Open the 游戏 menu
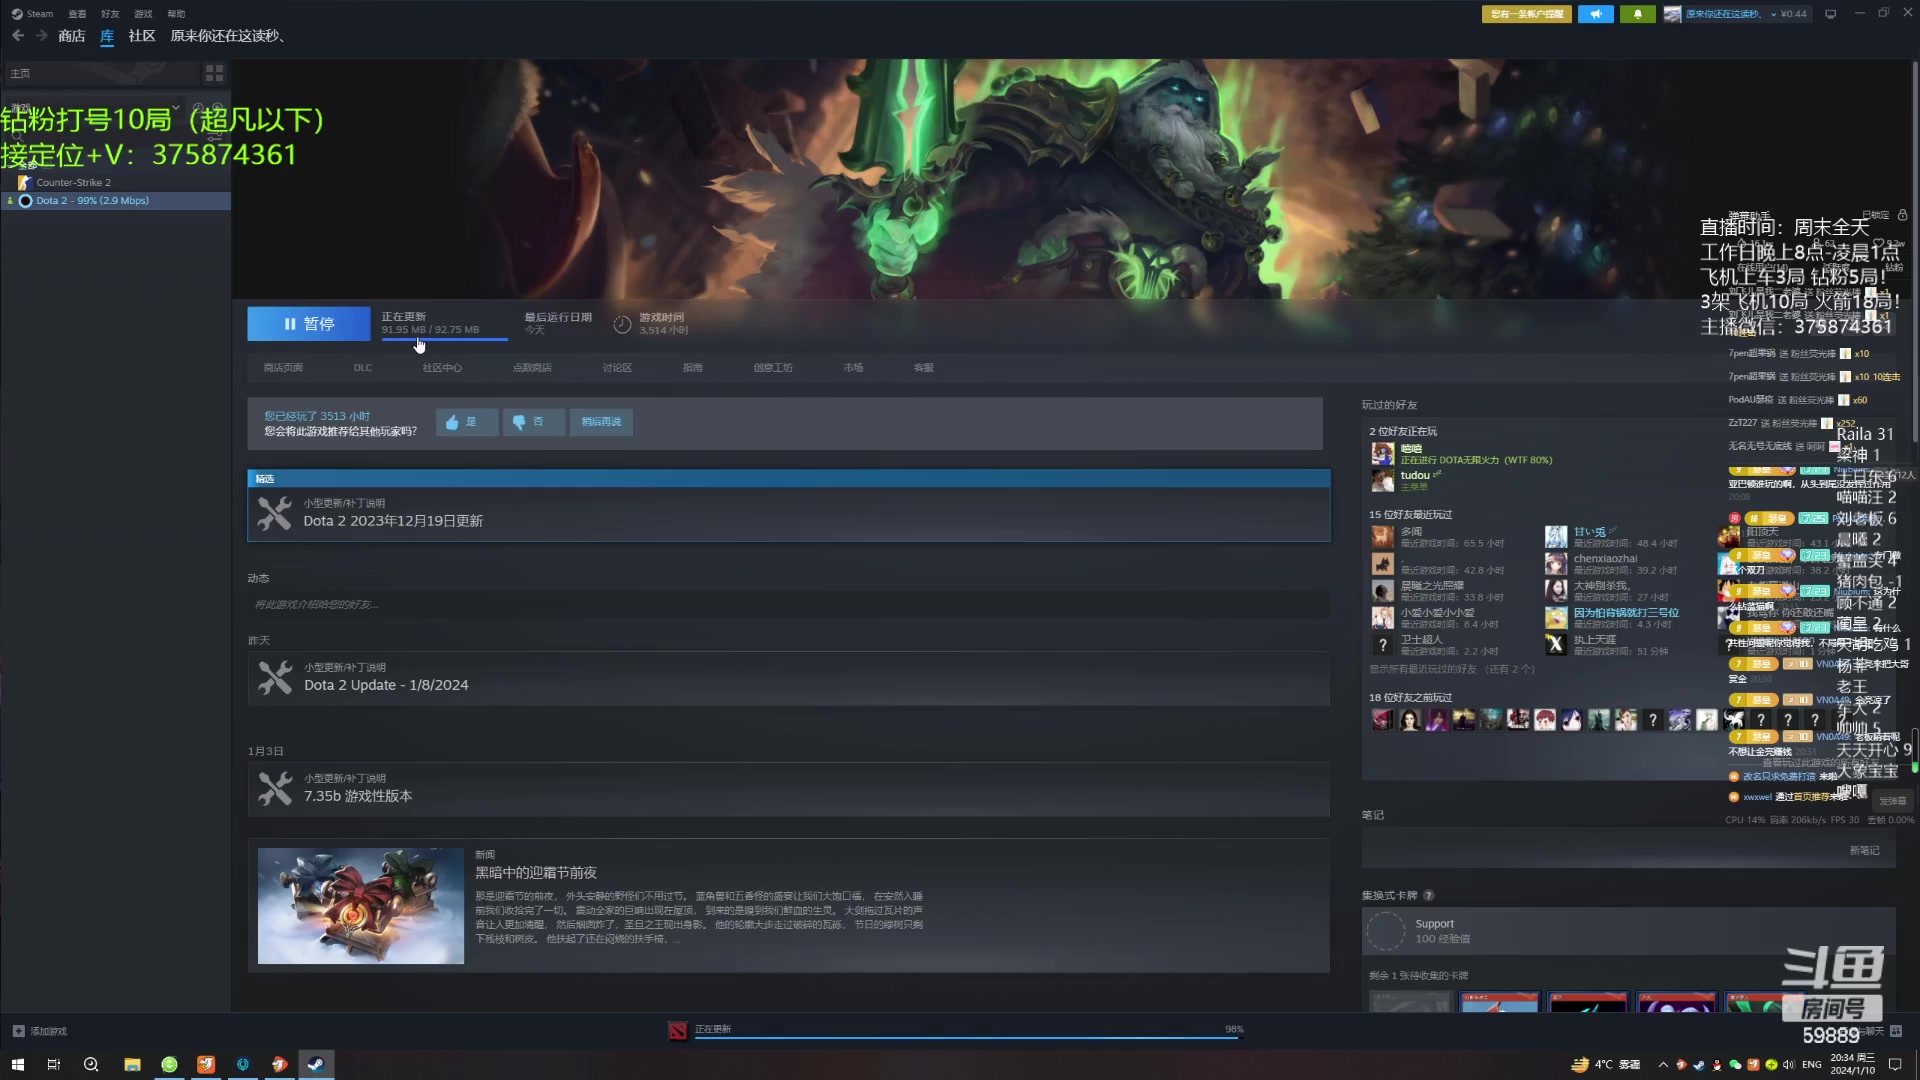1920x1080 pixels. pyautogui.click(x=143, y=14)
